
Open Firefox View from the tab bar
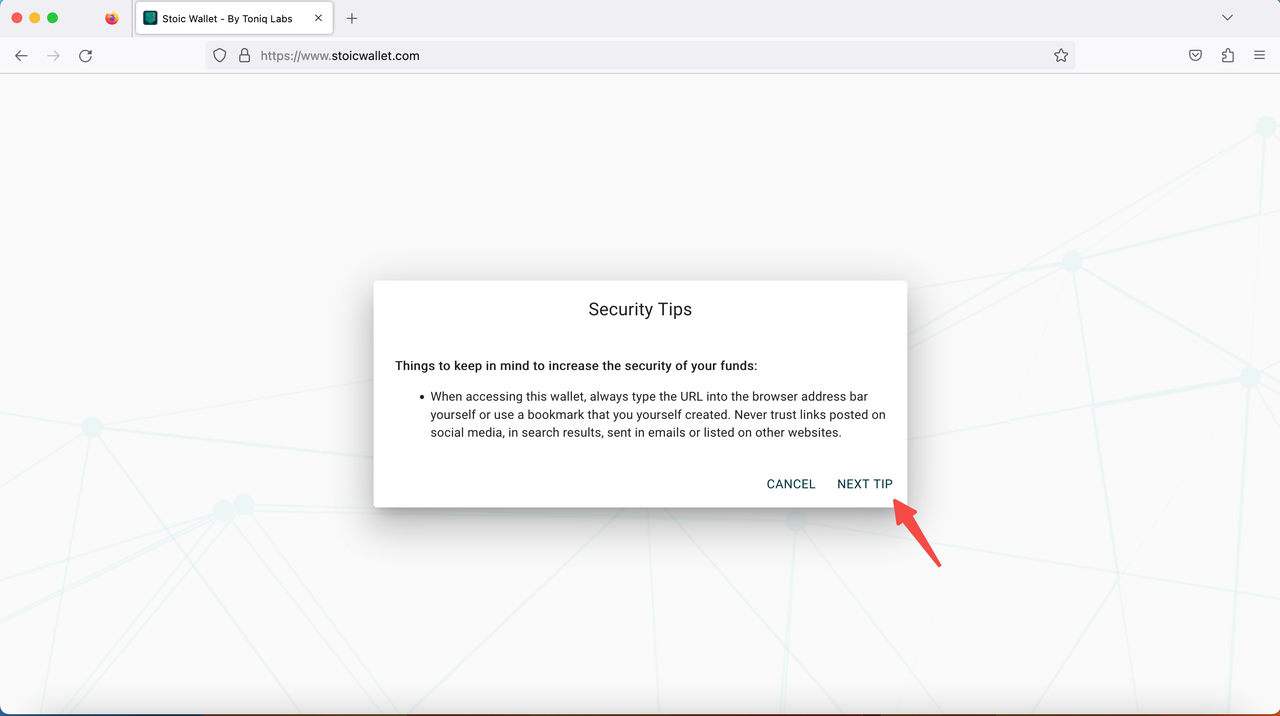pyautogui.click(x=112, y=18)
